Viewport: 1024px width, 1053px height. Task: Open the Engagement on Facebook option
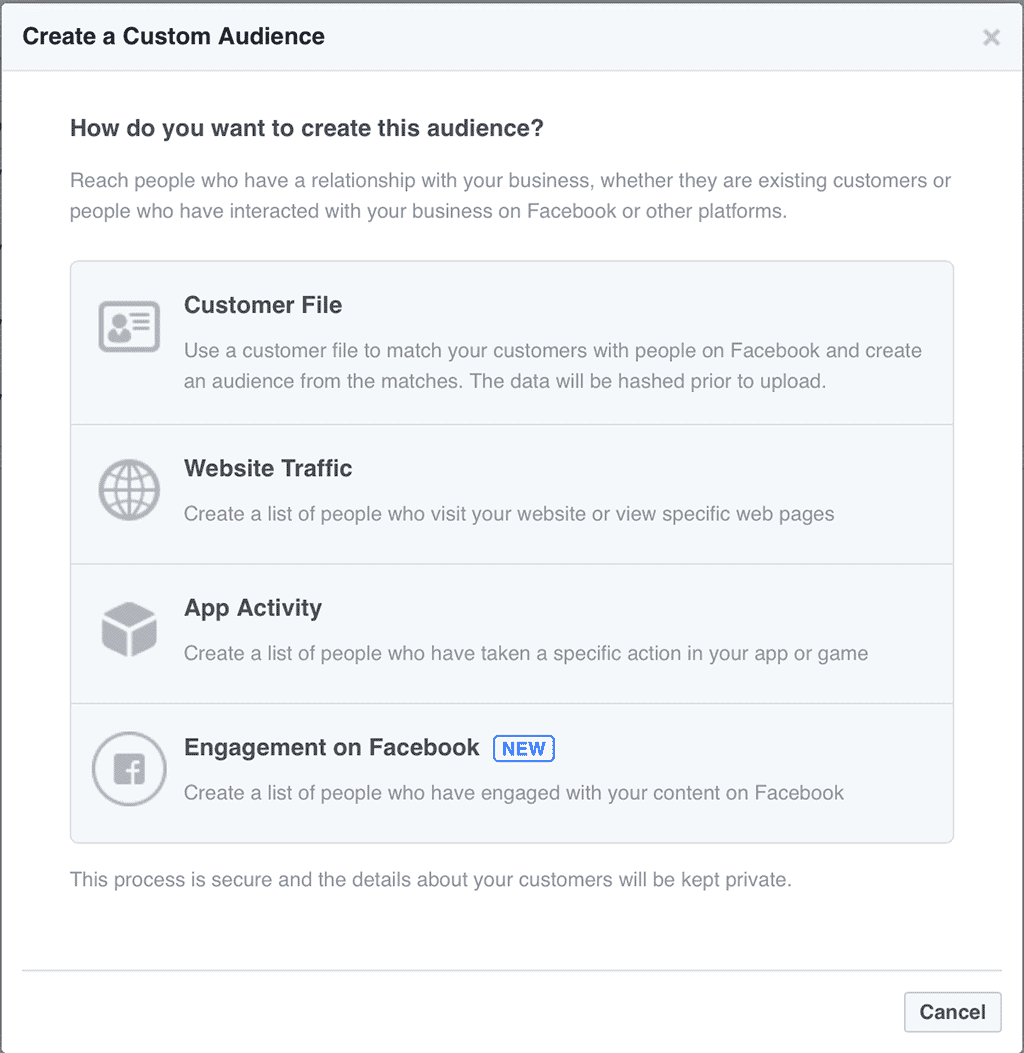coord(512,772)
